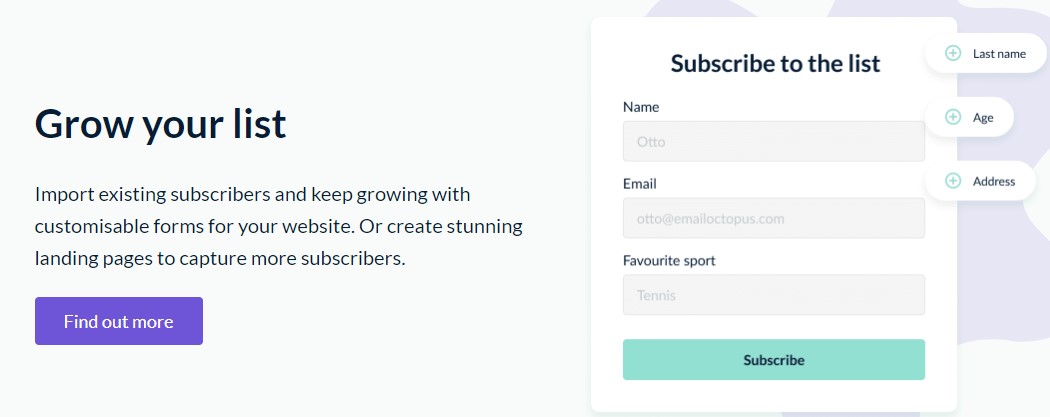The width and height of the screenshot is (1050, 417).
Task: Focus the Favourite sport input showing Tennis
Action: point(773,295)
